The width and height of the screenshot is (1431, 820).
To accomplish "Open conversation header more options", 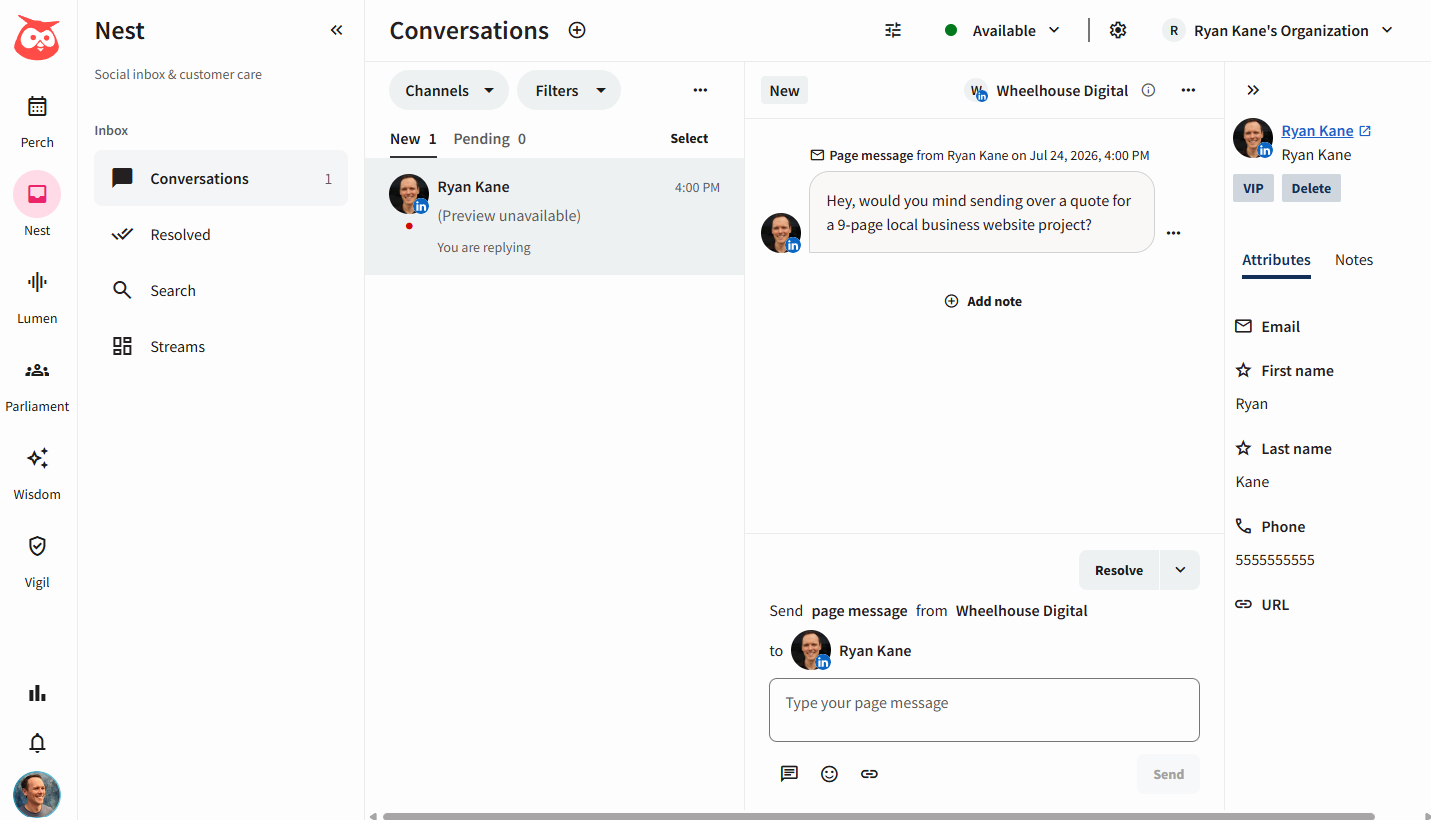I will coord(1188,90).
